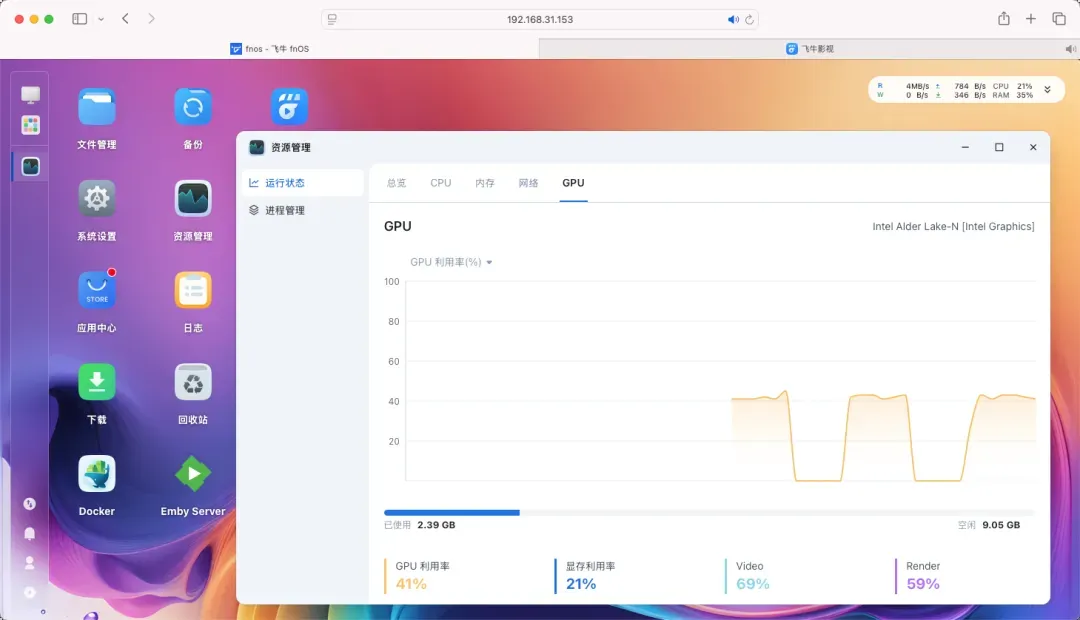Open the 文件管理 file manager icon
The image size is (1080, 620).
click(97, 107)
